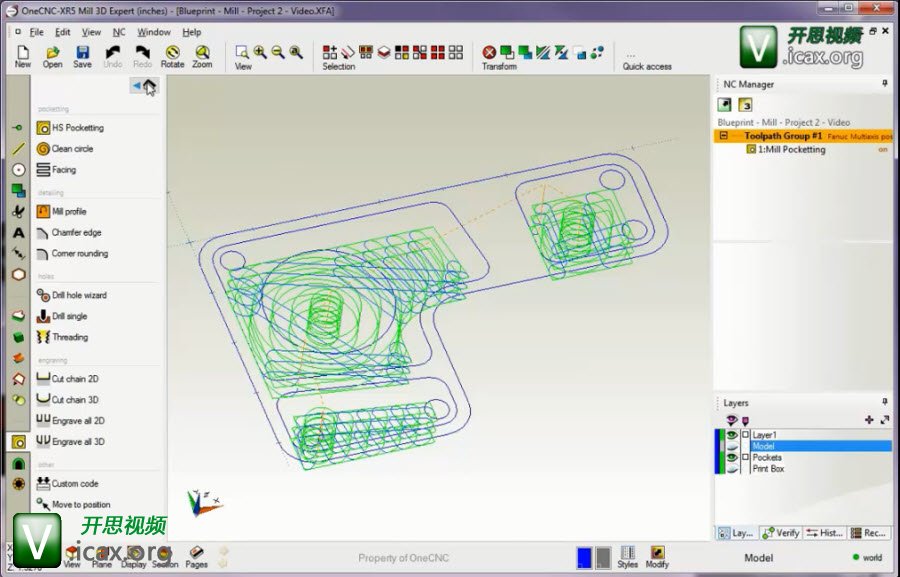Select the Rotate view tool
The height and width of the screenshot is (577, 900).
(x=172, y=57)
